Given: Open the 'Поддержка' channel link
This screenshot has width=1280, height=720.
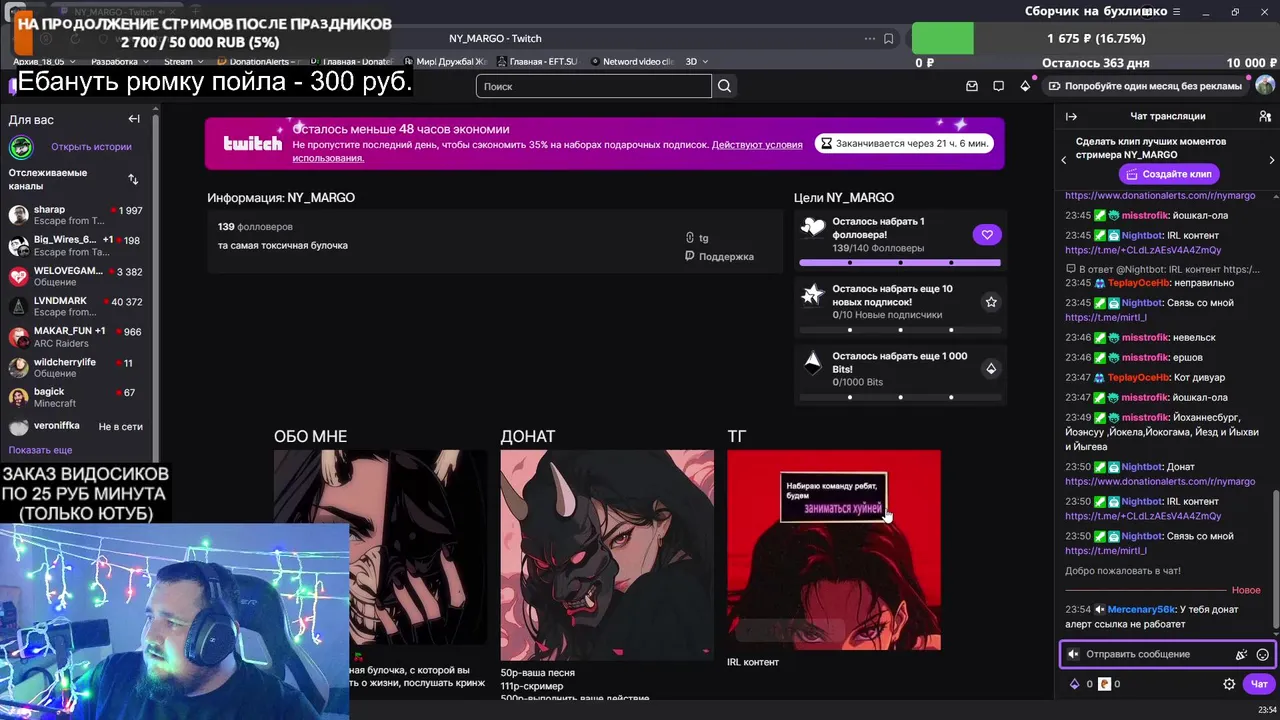Looking at the screenshot, I should coord(719,257).
